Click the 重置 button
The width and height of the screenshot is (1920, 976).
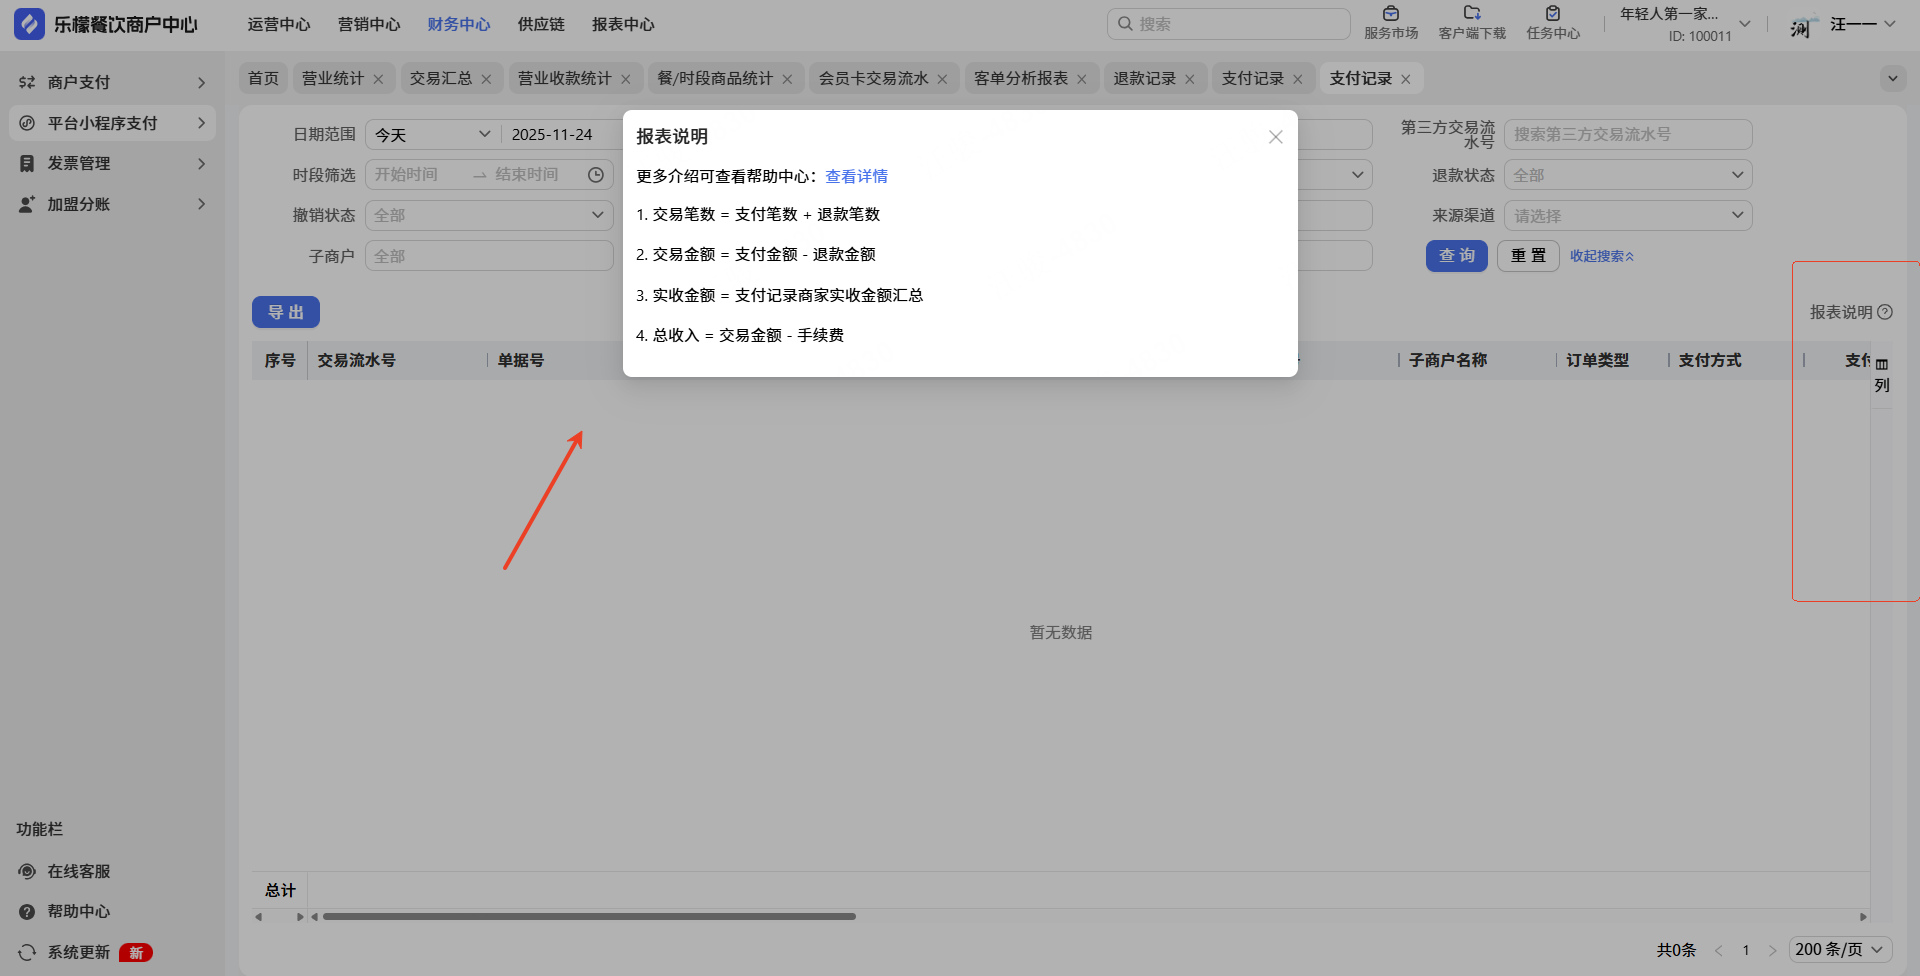(1528, 256)
